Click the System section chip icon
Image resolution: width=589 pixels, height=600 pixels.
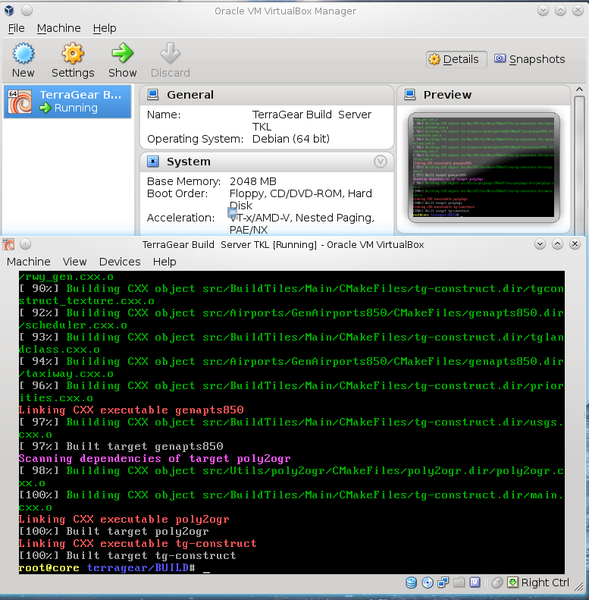[153, 161]
